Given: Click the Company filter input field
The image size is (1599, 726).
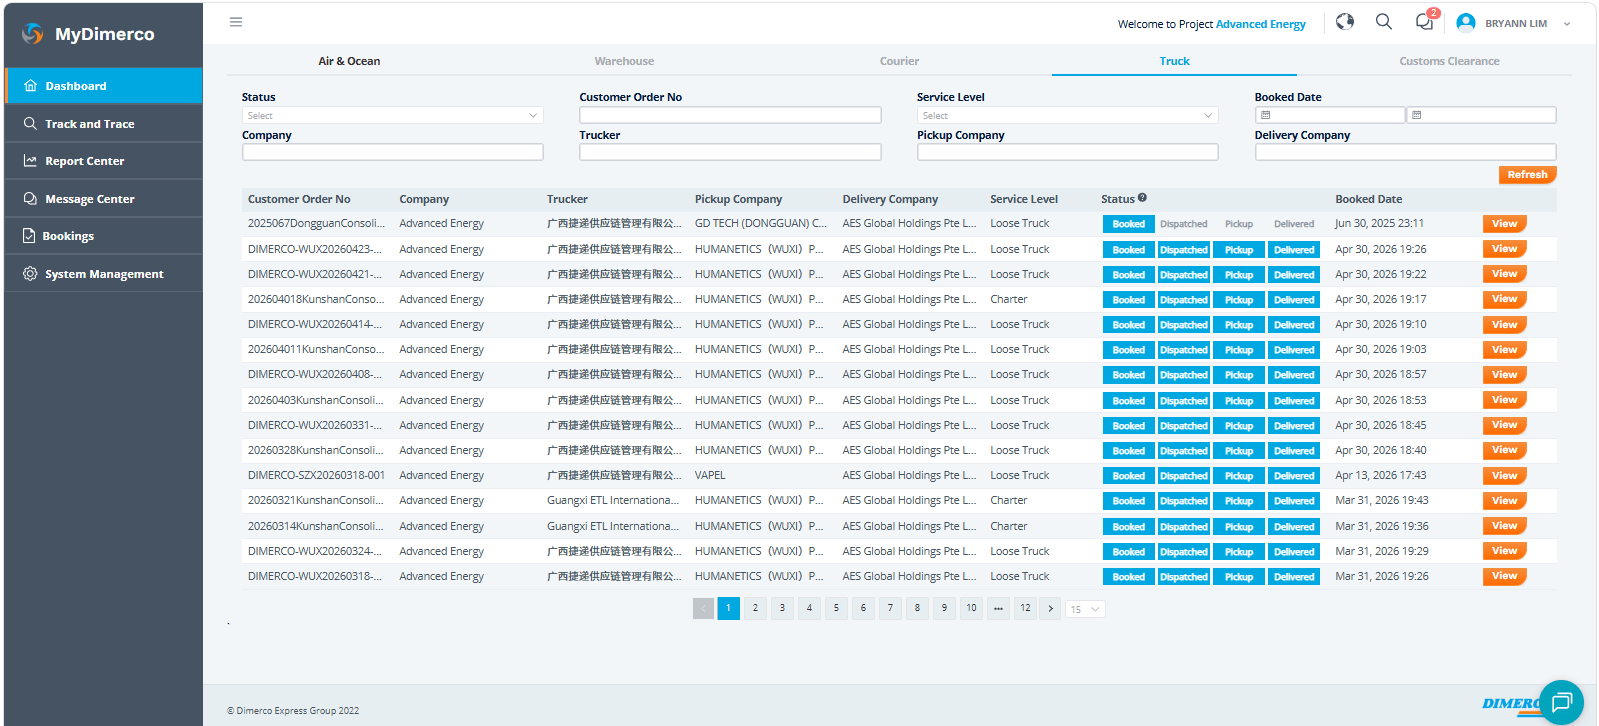Looking at the screenshot, I should click(393, 152).
